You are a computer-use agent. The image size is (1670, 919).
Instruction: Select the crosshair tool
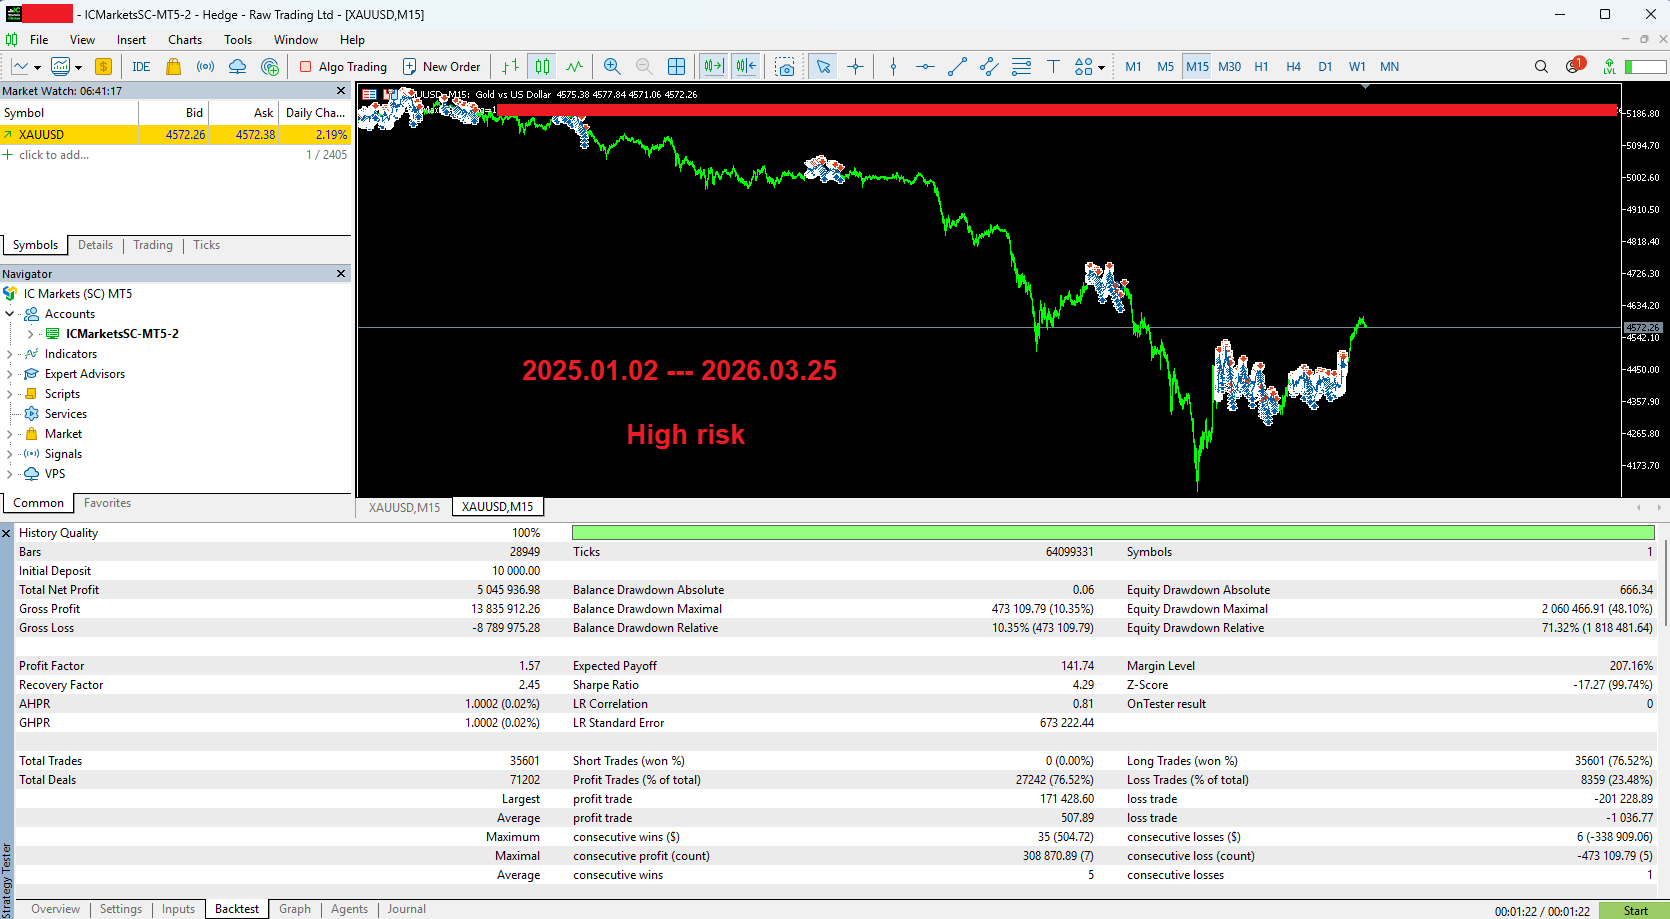pos(855,67)
